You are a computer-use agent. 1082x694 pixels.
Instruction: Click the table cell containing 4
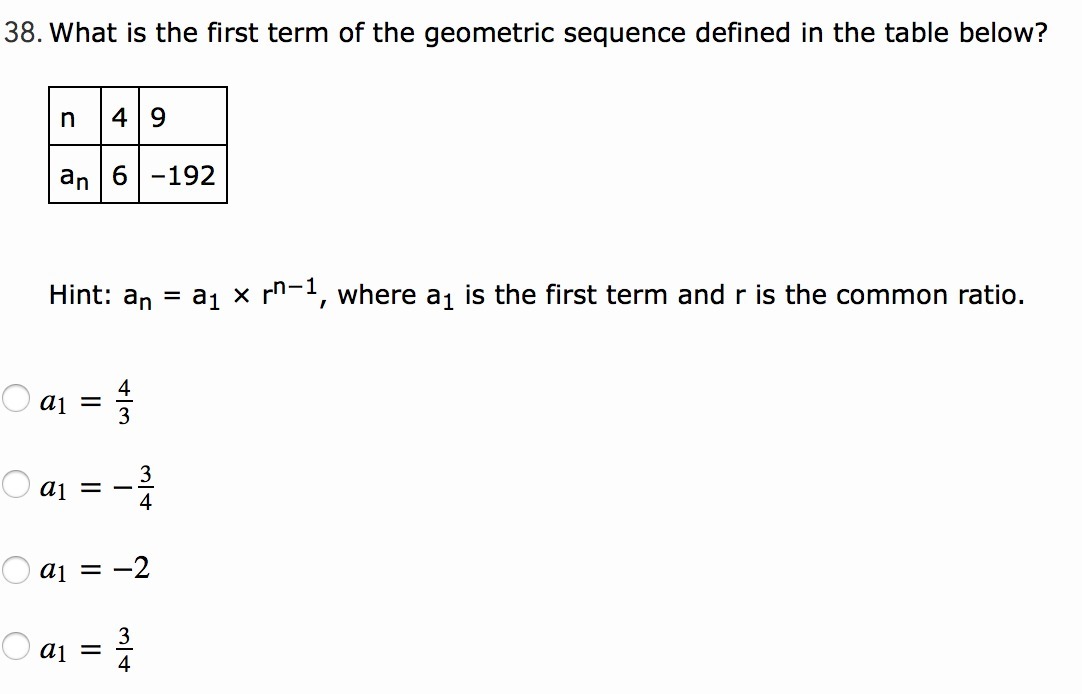pos(119,118)
